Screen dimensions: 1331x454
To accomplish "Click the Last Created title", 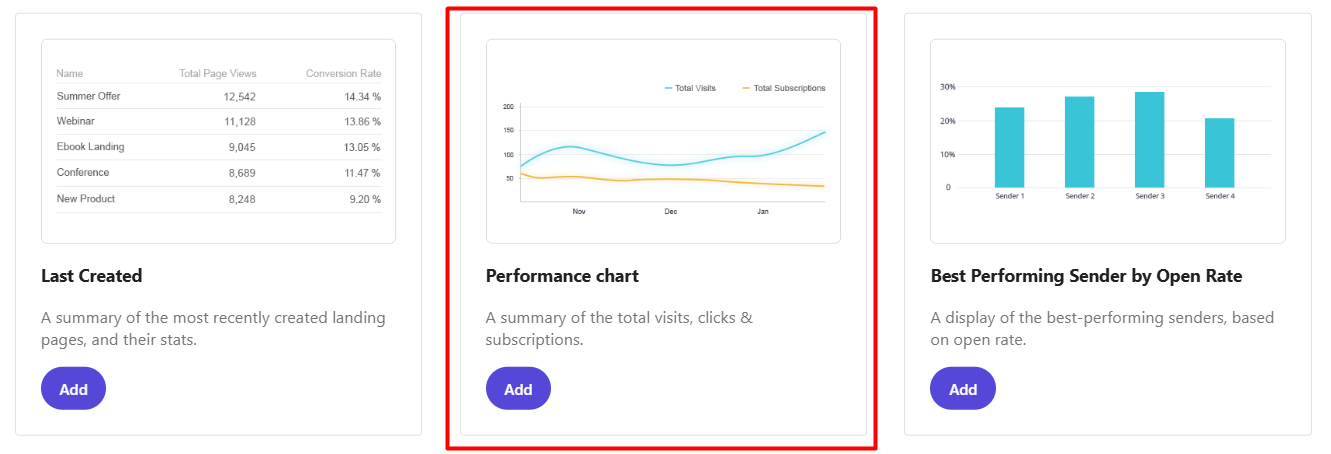I will pyautogui.click(x=92, y=276).
